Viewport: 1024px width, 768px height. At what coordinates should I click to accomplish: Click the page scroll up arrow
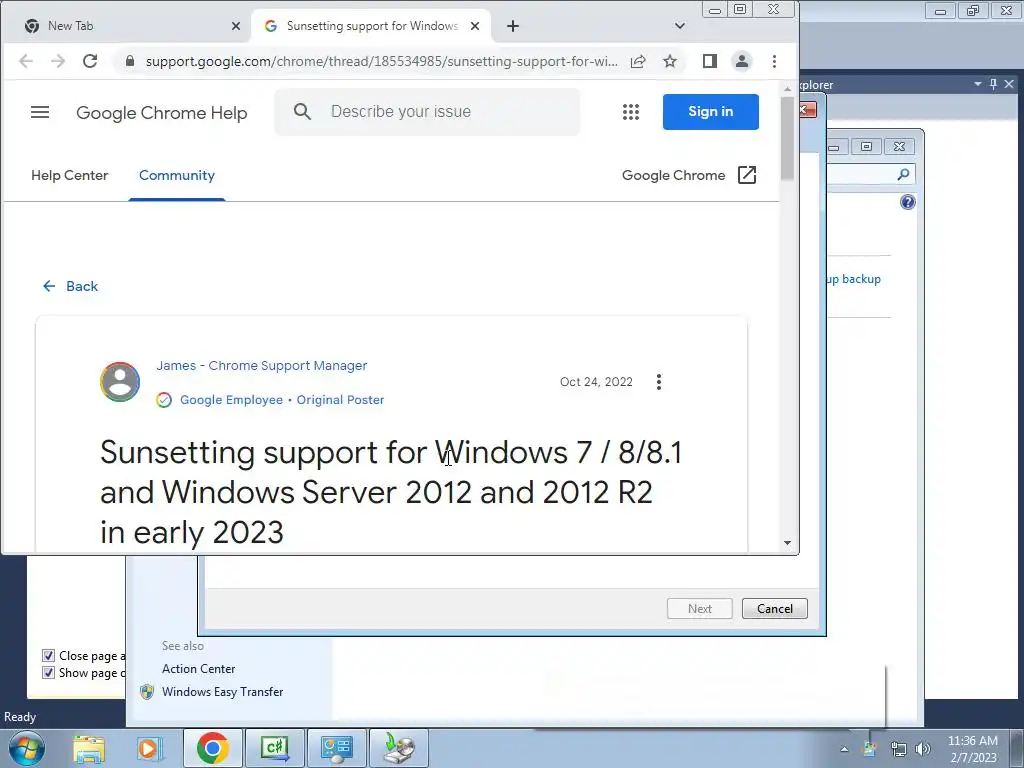tap(788, 88)
